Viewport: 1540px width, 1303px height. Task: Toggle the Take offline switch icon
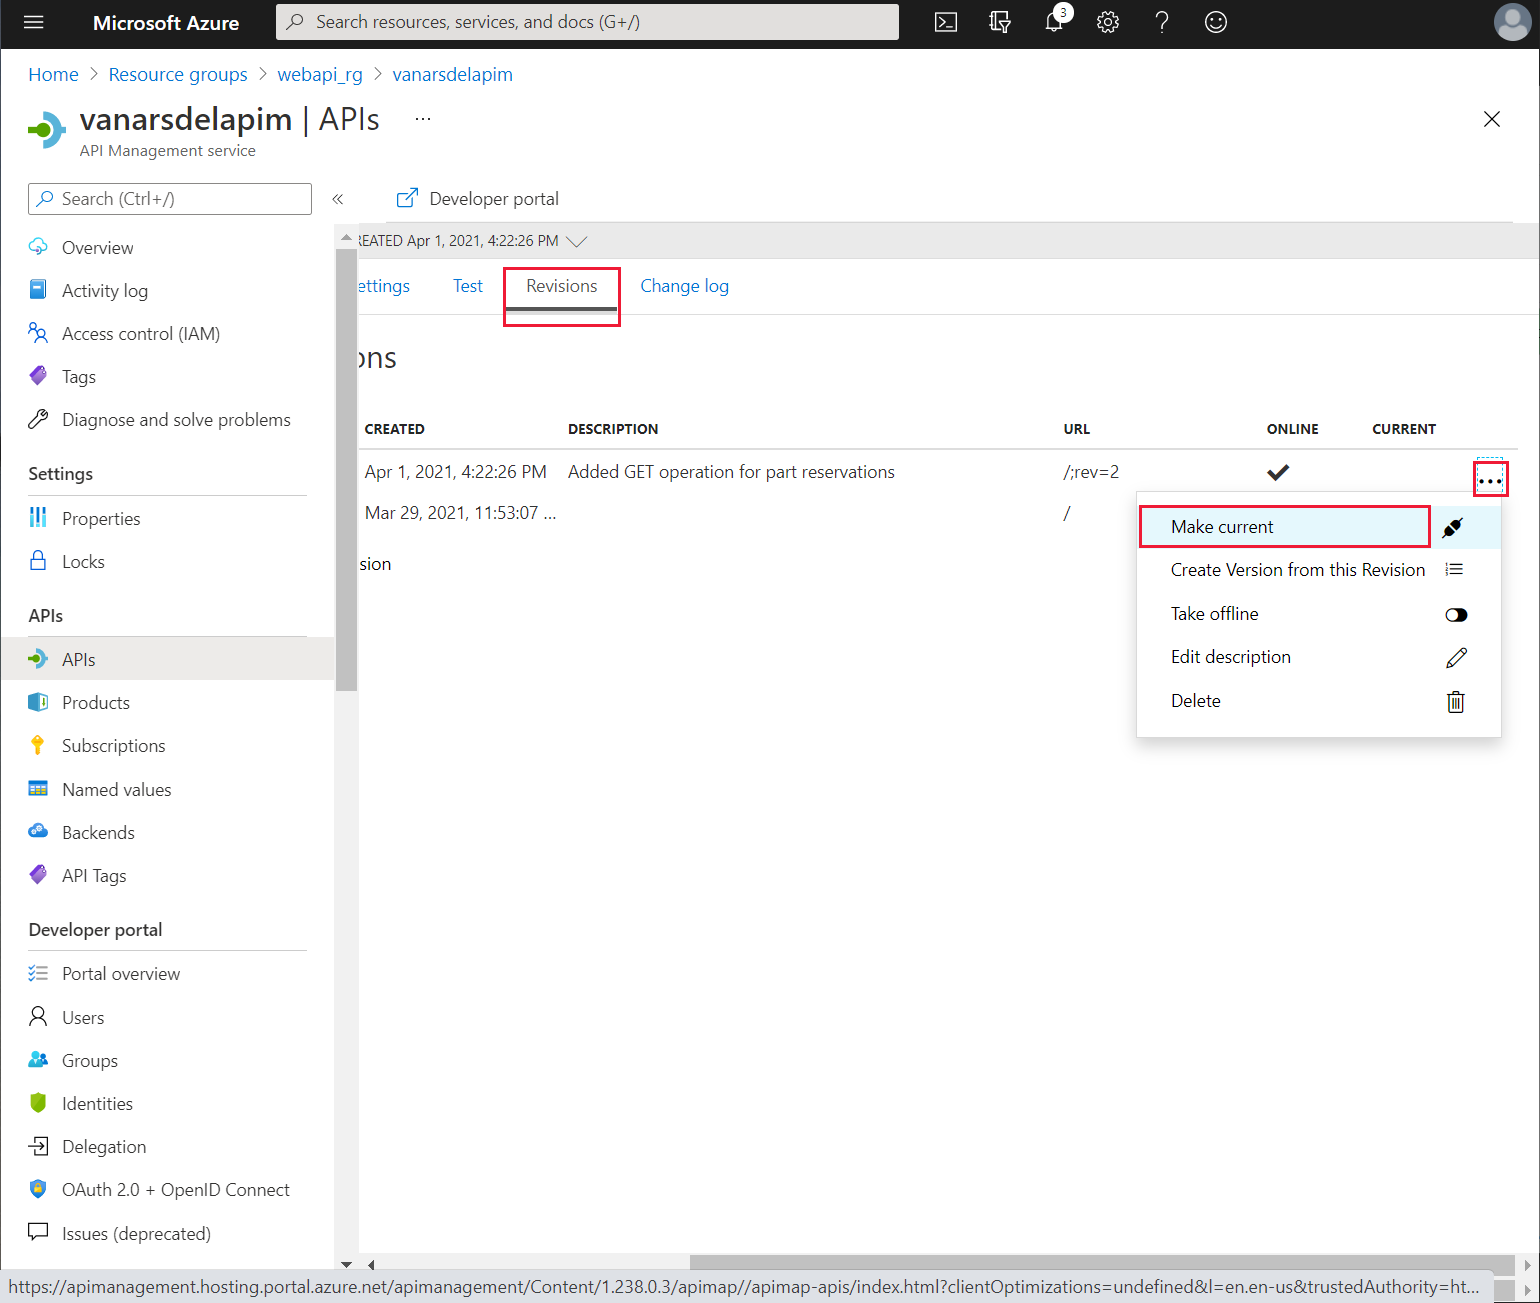pyautogui.click(x=1456, y=615)
